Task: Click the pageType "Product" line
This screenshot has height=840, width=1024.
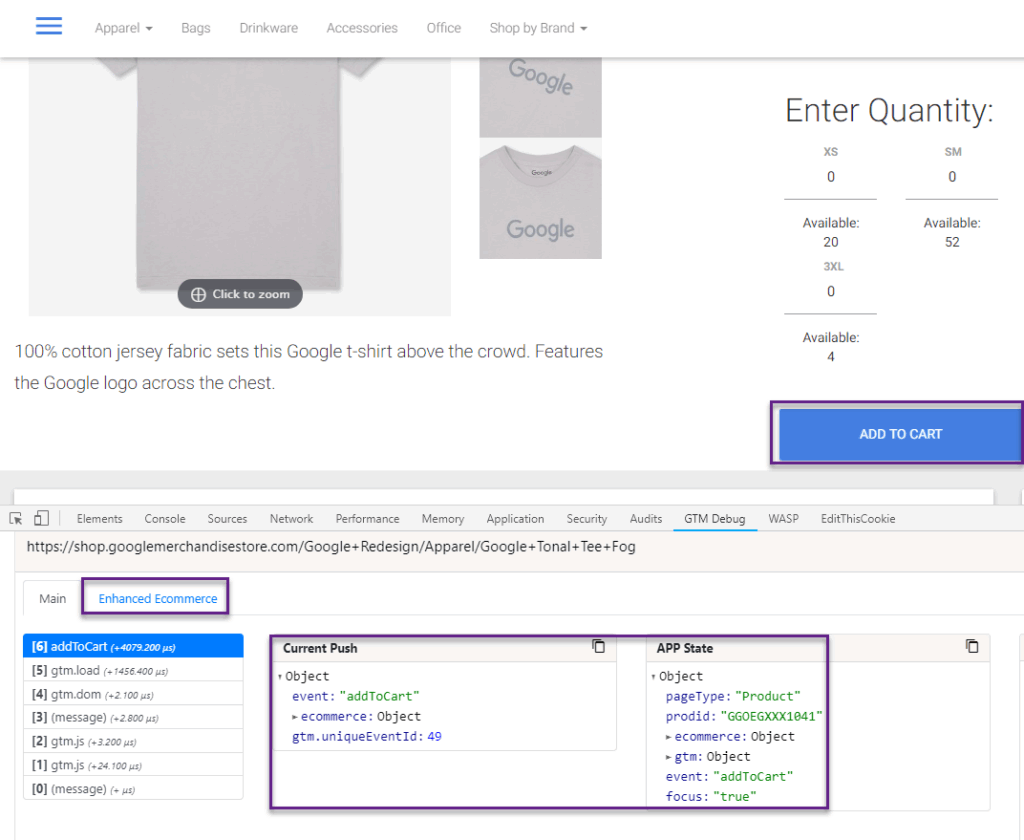Action: point(733,697)
